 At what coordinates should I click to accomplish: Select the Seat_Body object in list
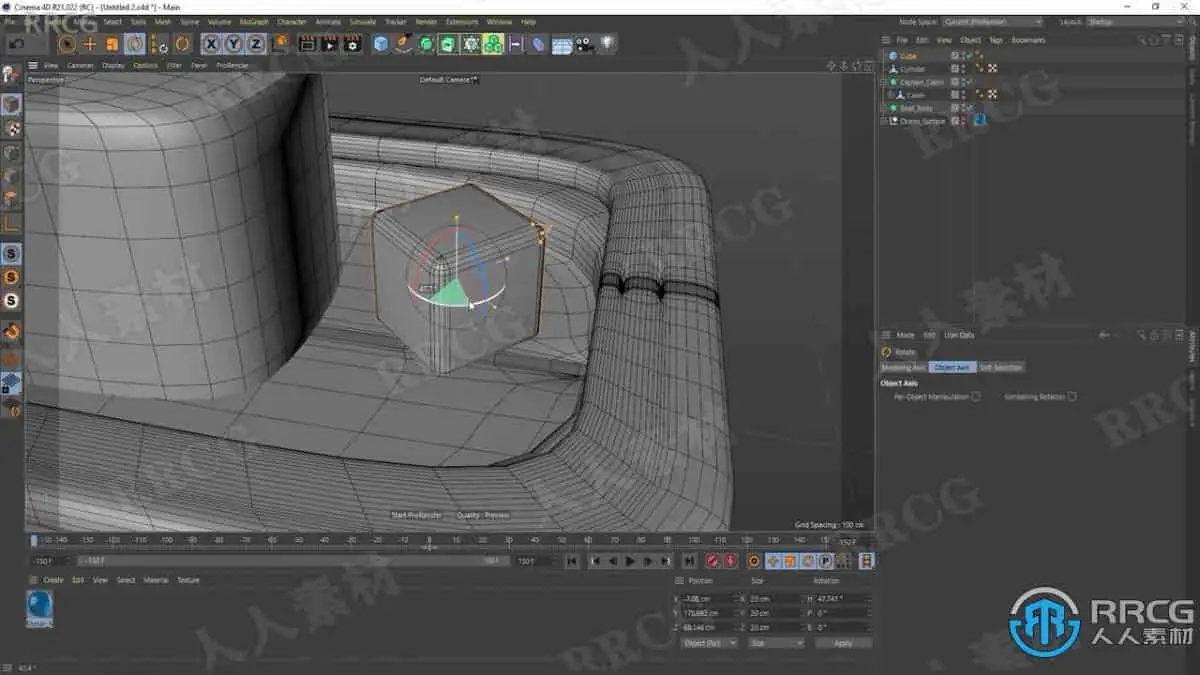coord(915,108)
